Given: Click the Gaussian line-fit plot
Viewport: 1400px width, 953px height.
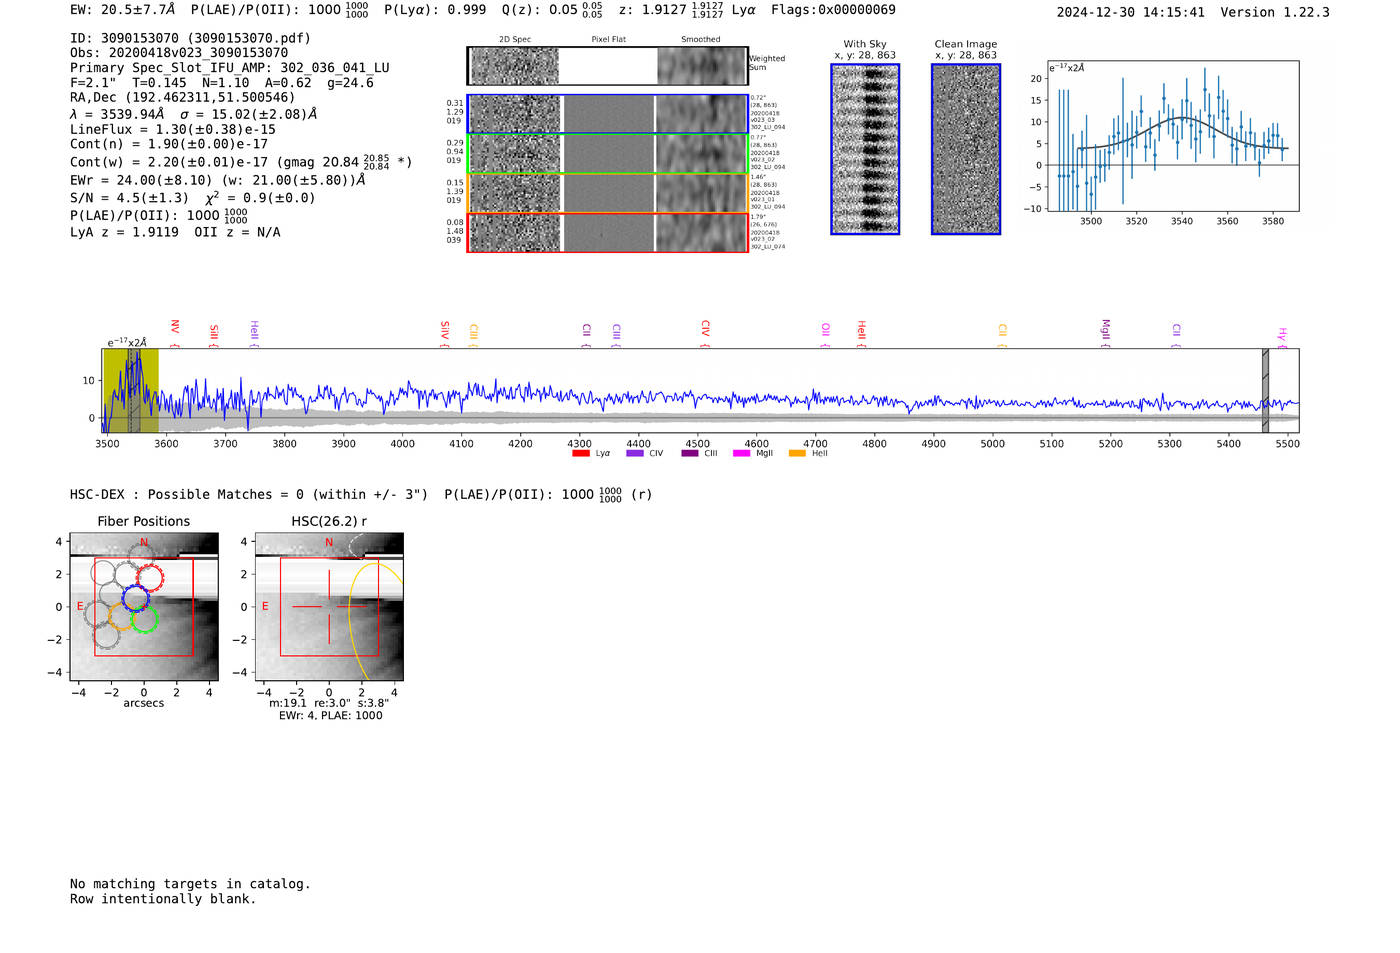Looking at the screenshot, I should point(1172,136).
